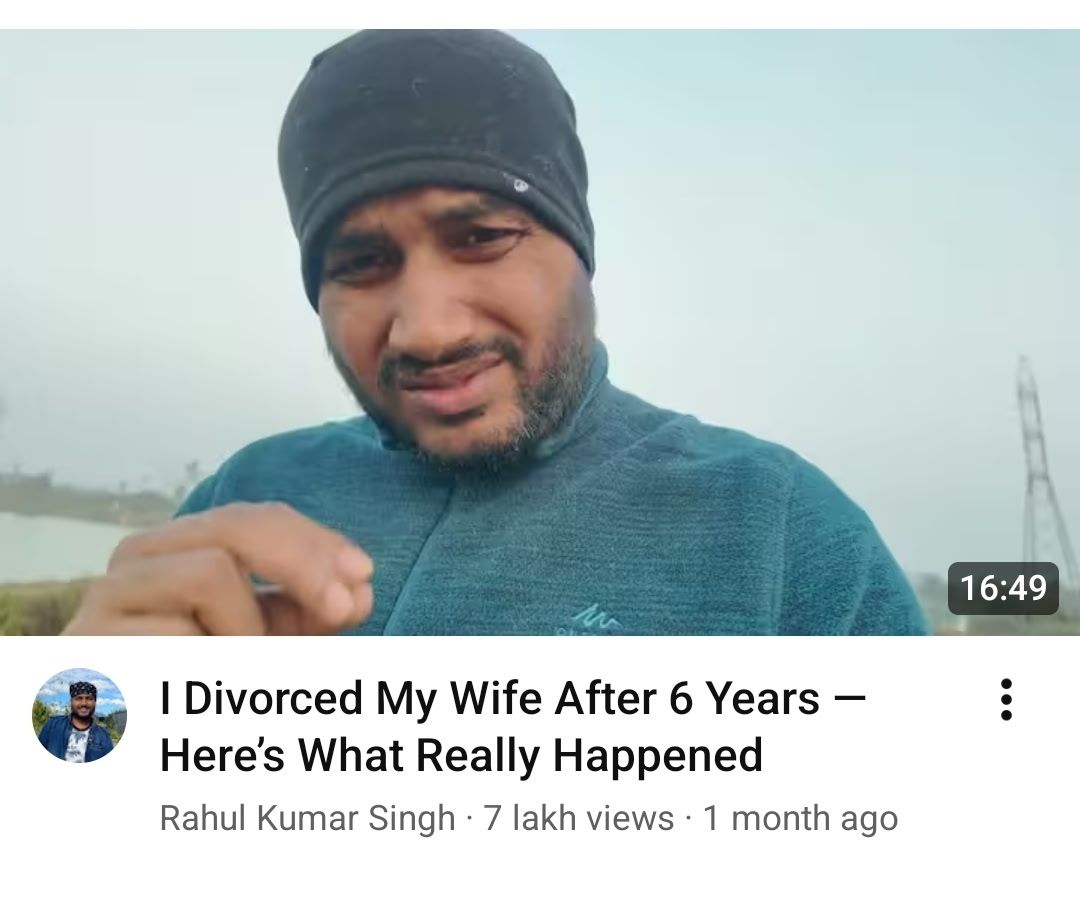
Task: Click the 16:49 duration badge
Action: pos(1003,588)
